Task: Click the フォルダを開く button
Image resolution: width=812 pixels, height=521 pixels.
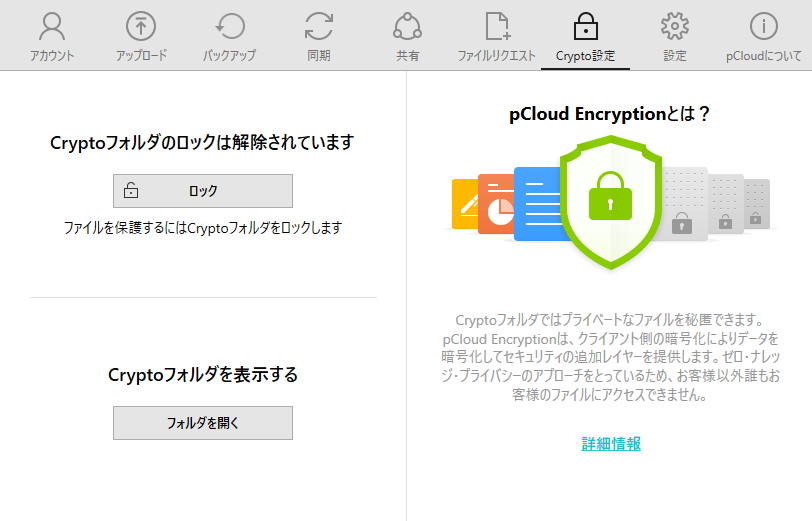Action: click(203, 423)
